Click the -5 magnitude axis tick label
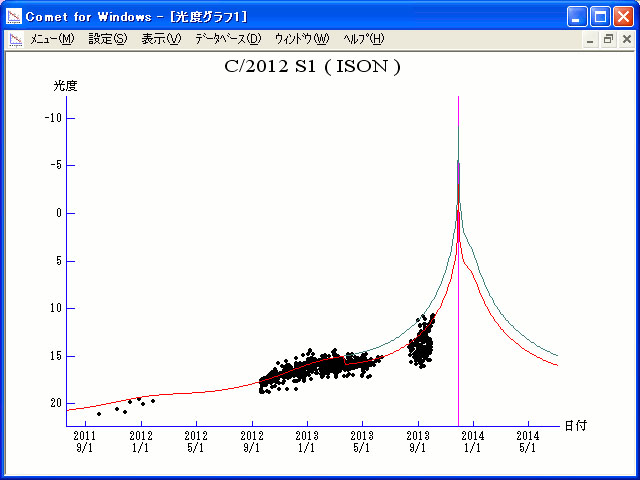This screenshot has width=640, height=480. click(x=56, y=165)
